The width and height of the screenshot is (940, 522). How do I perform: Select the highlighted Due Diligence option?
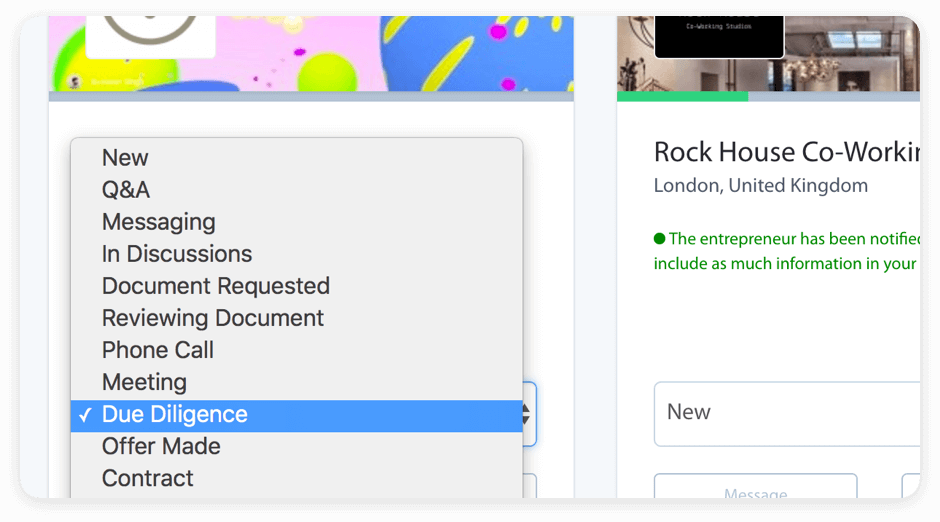[175, 414]
